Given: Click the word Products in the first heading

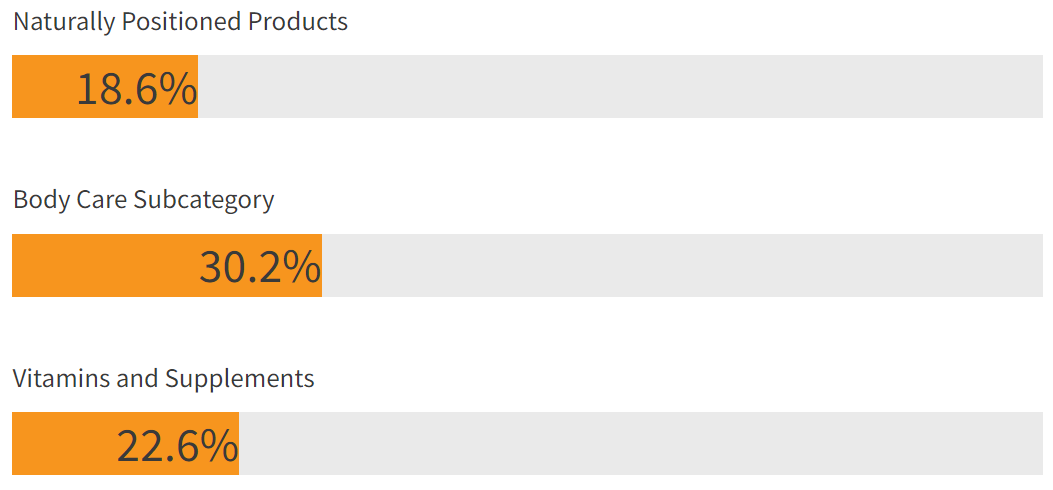Looking at the screenshot, I should (298, 21).
